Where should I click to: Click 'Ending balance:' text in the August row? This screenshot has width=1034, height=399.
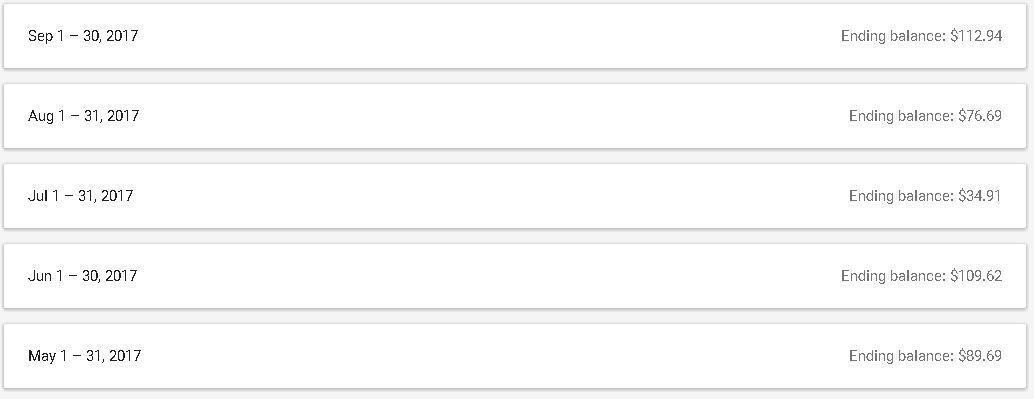(x=901, y=116)
